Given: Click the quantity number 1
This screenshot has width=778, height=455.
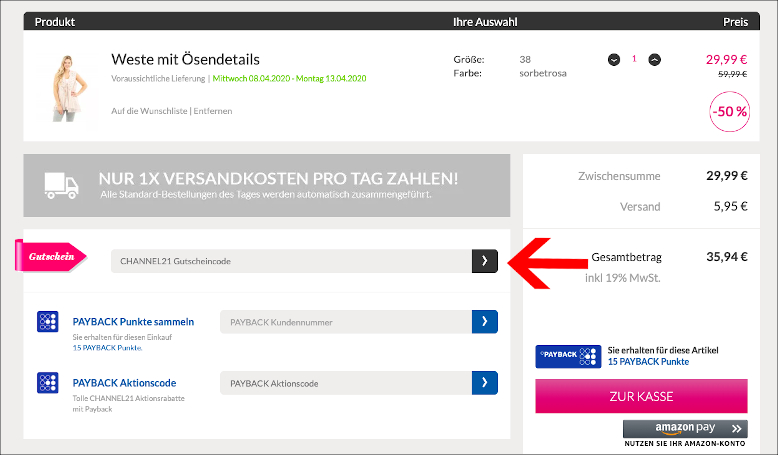Looking at the screenshot, I should pos(634,59).
